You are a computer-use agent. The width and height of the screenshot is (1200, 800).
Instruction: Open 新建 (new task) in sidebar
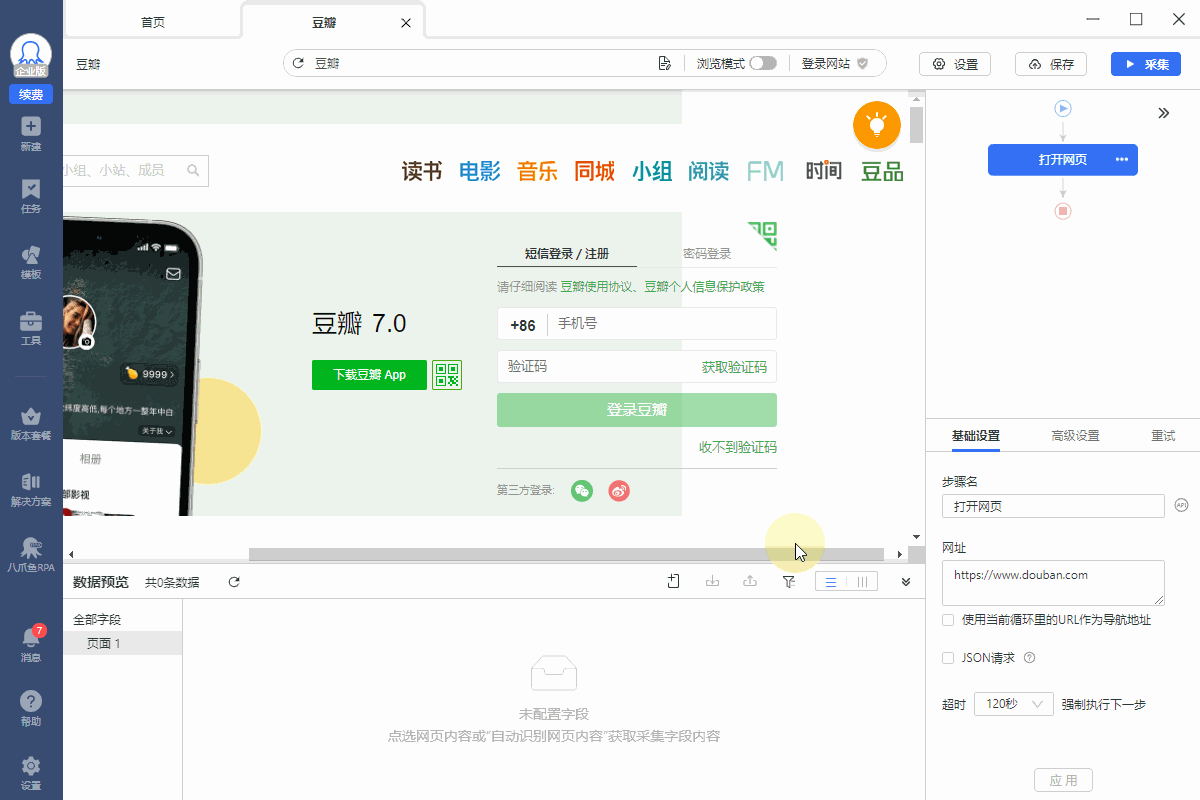point(31,134)
